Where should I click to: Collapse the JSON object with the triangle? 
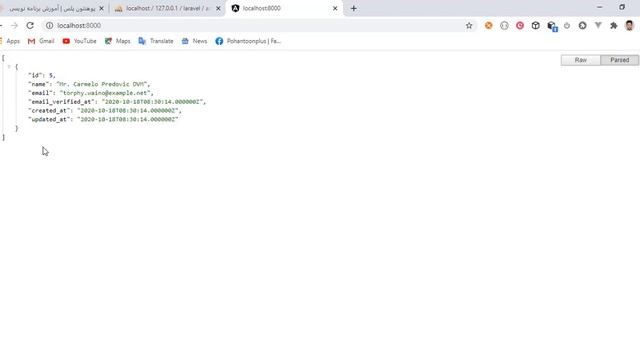pos(9,67)
